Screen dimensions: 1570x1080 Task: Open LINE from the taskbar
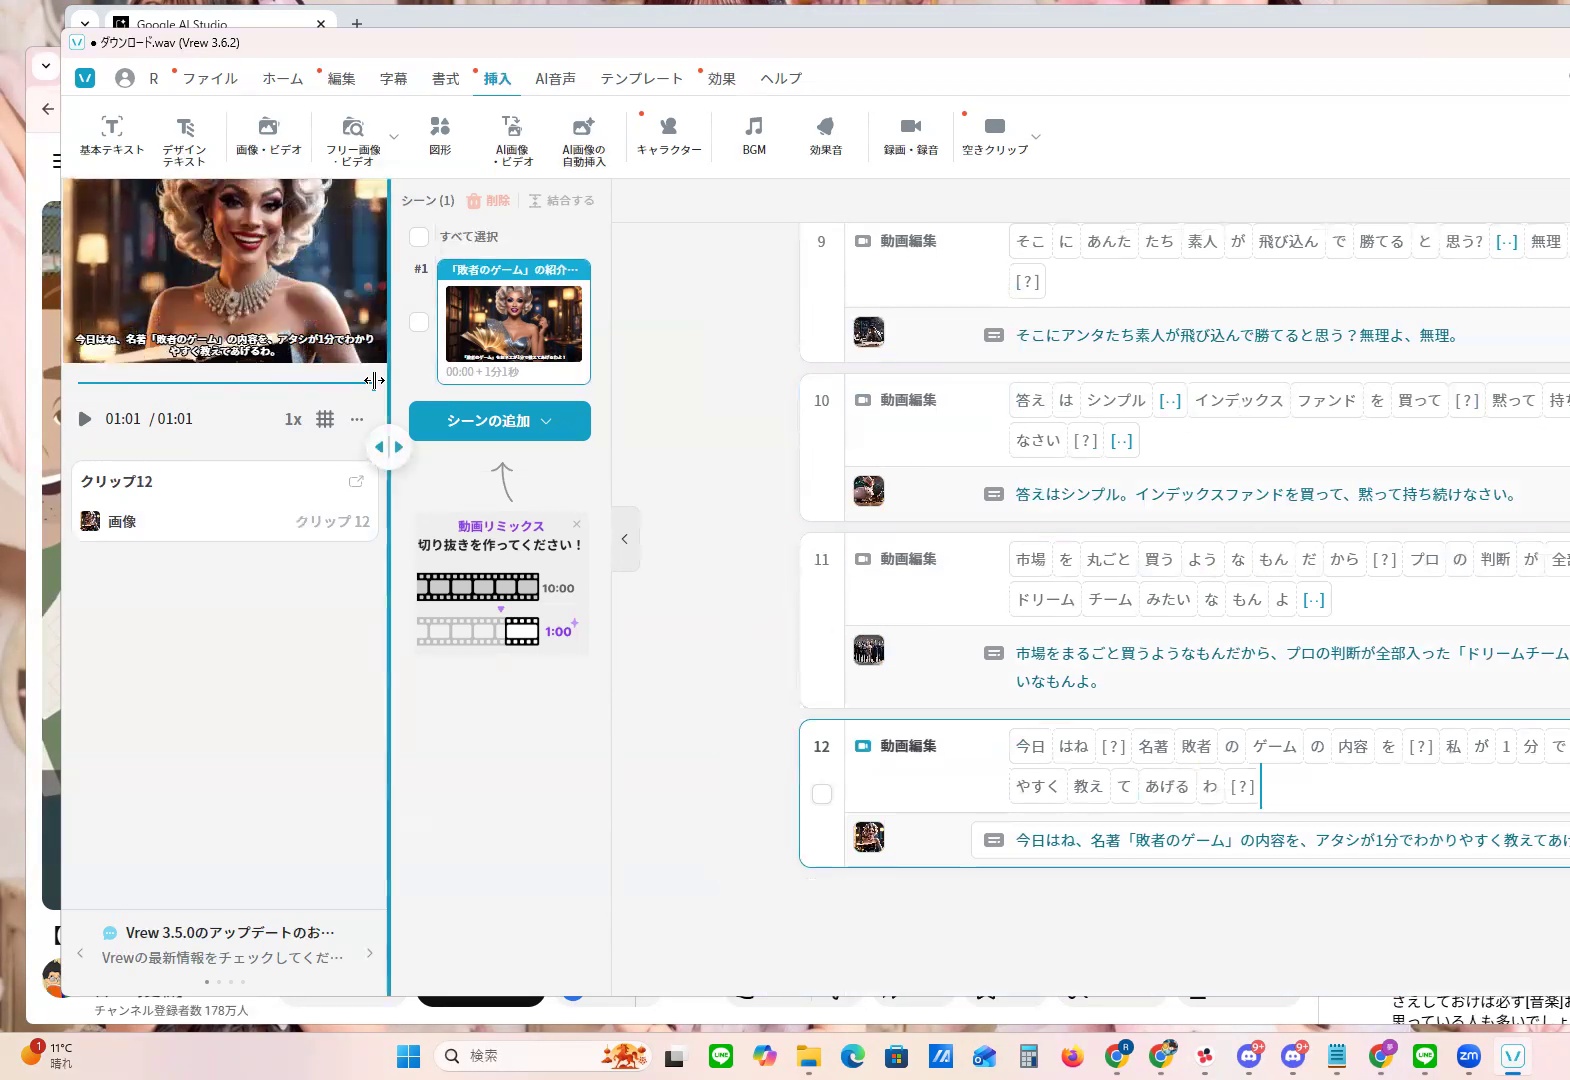click(x=721, y=1056)
